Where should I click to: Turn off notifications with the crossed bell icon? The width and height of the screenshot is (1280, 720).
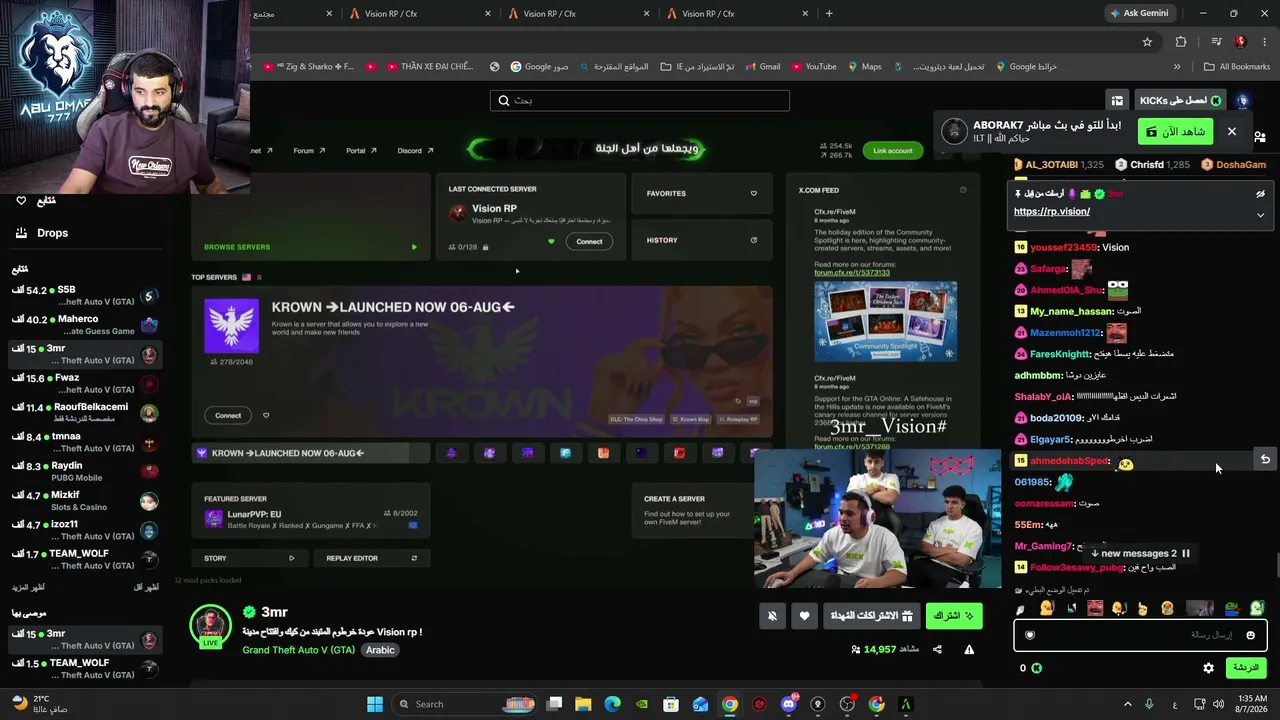point(772,616)
